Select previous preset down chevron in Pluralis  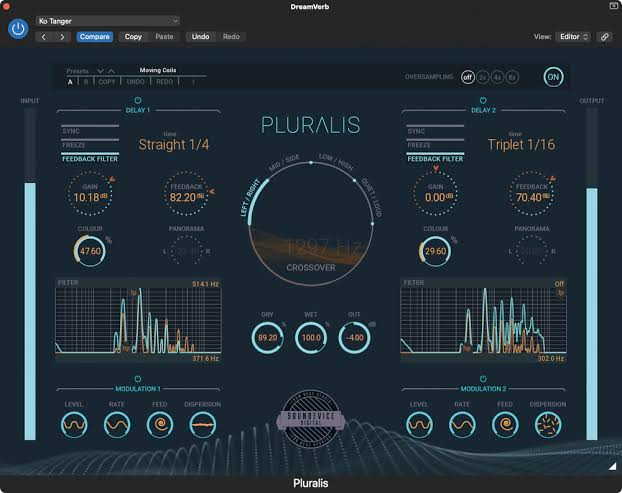(x=100, y=71)
